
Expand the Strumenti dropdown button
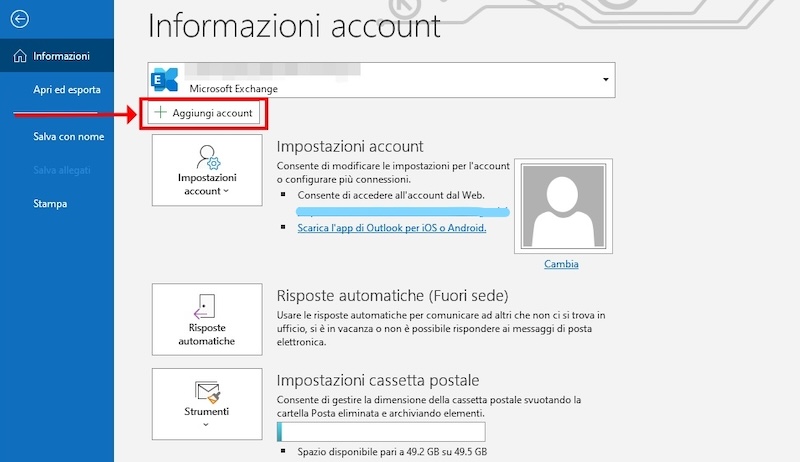click(207, 404)
